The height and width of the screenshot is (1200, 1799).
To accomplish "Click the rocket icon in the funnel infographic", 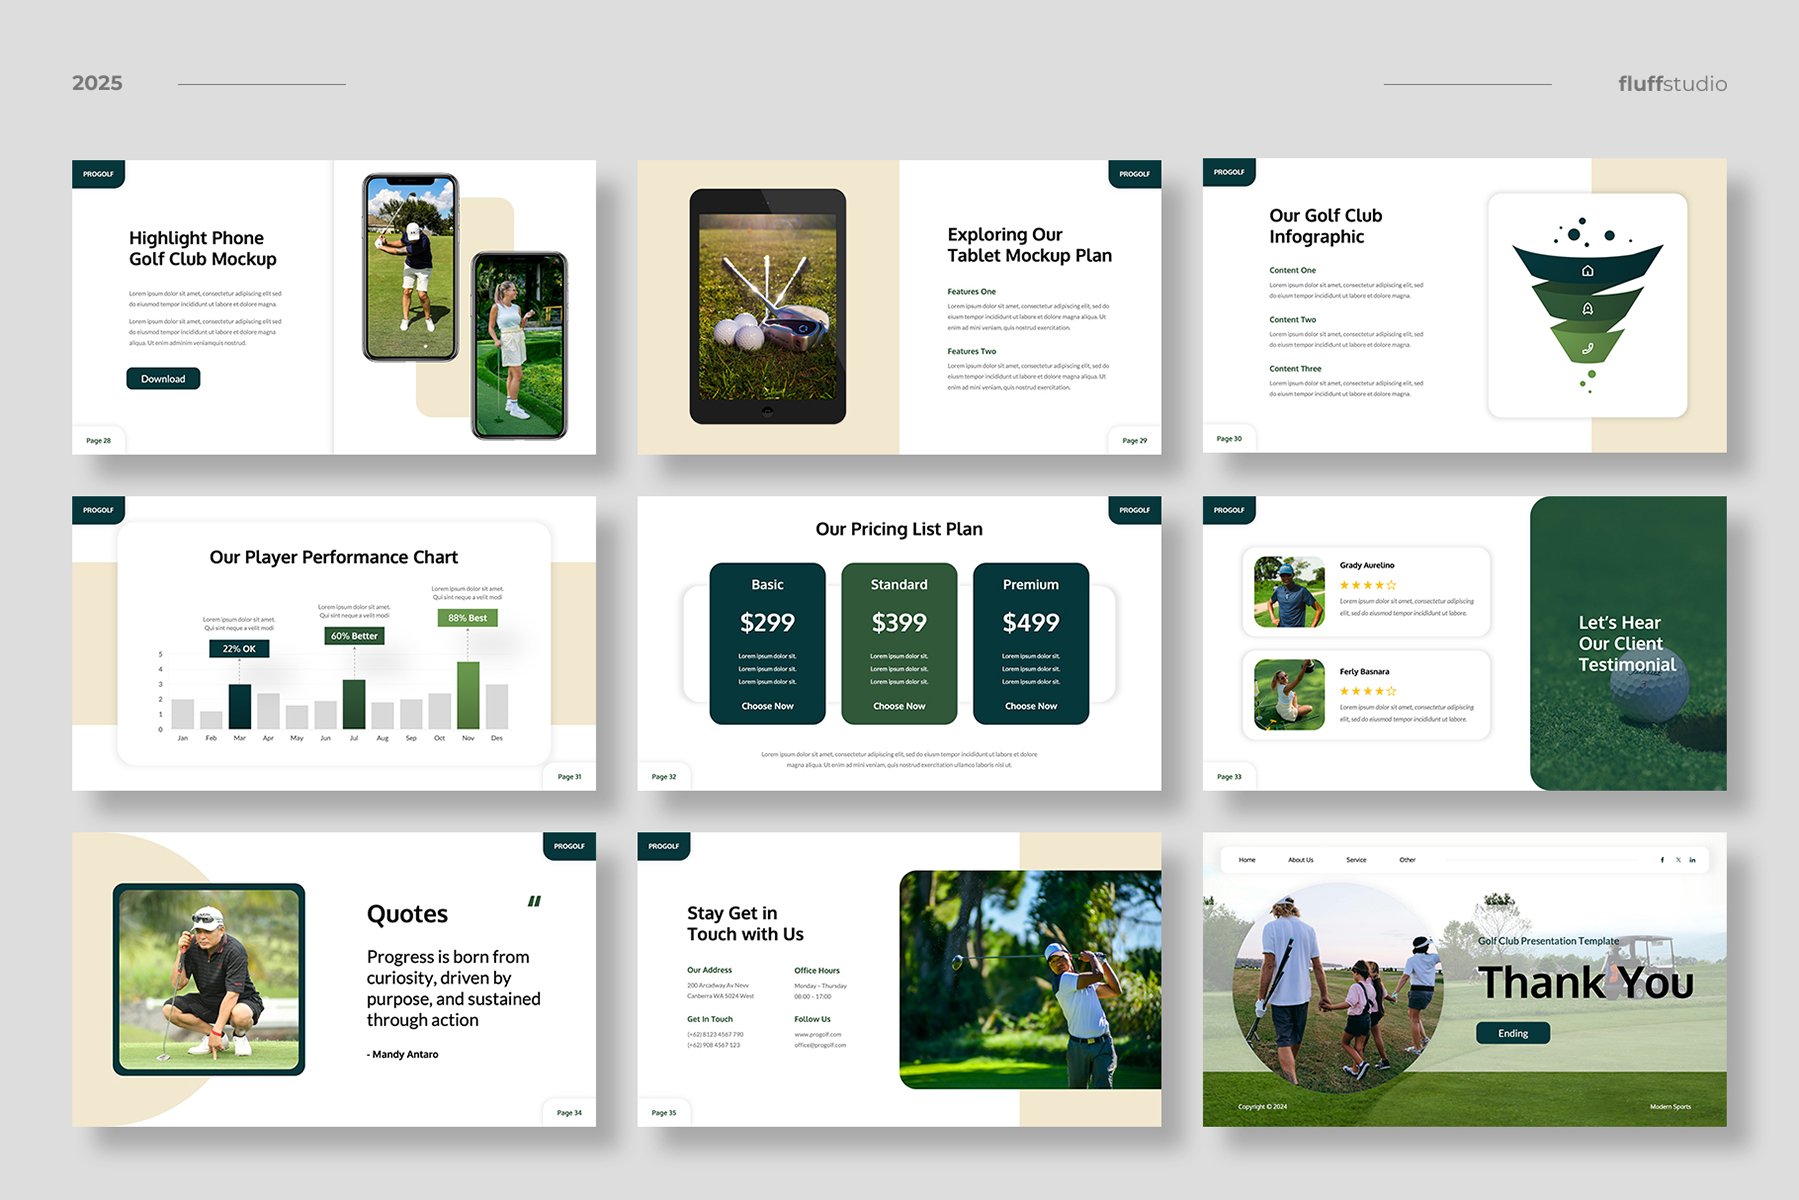I will click(1587, 309).
